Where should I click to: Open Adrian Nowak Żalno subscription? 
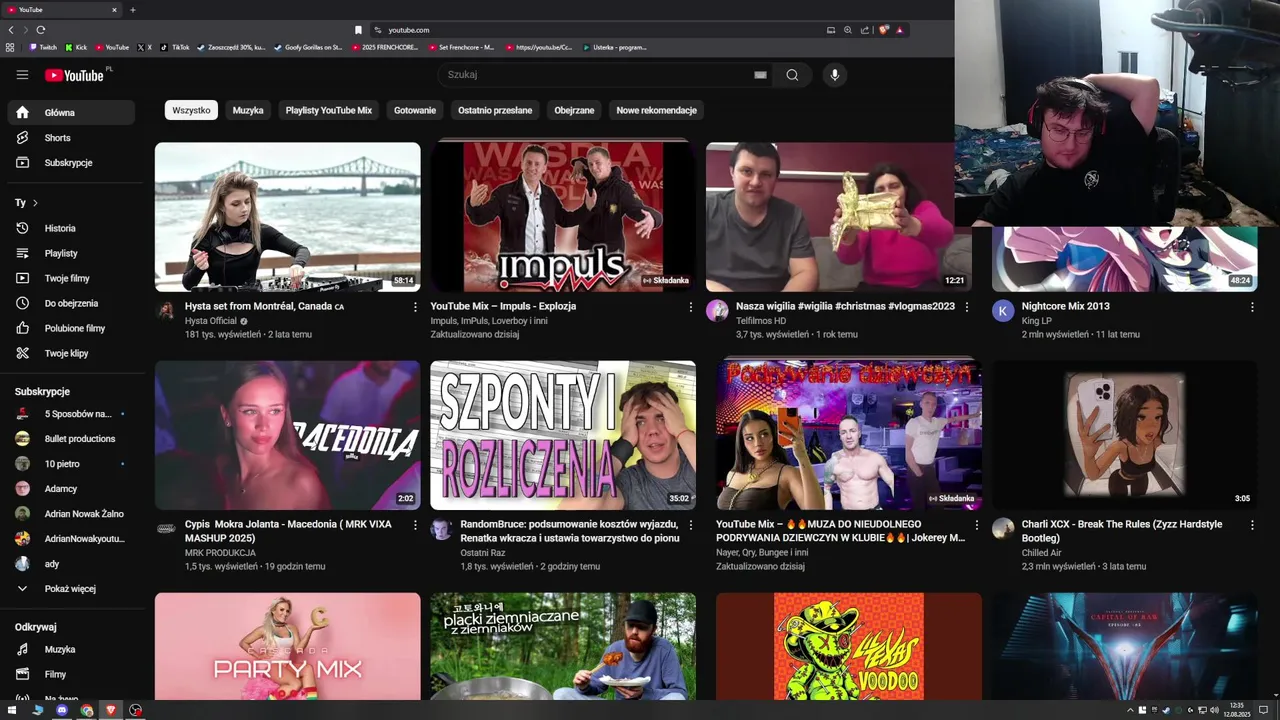click(x=70, y=514)
